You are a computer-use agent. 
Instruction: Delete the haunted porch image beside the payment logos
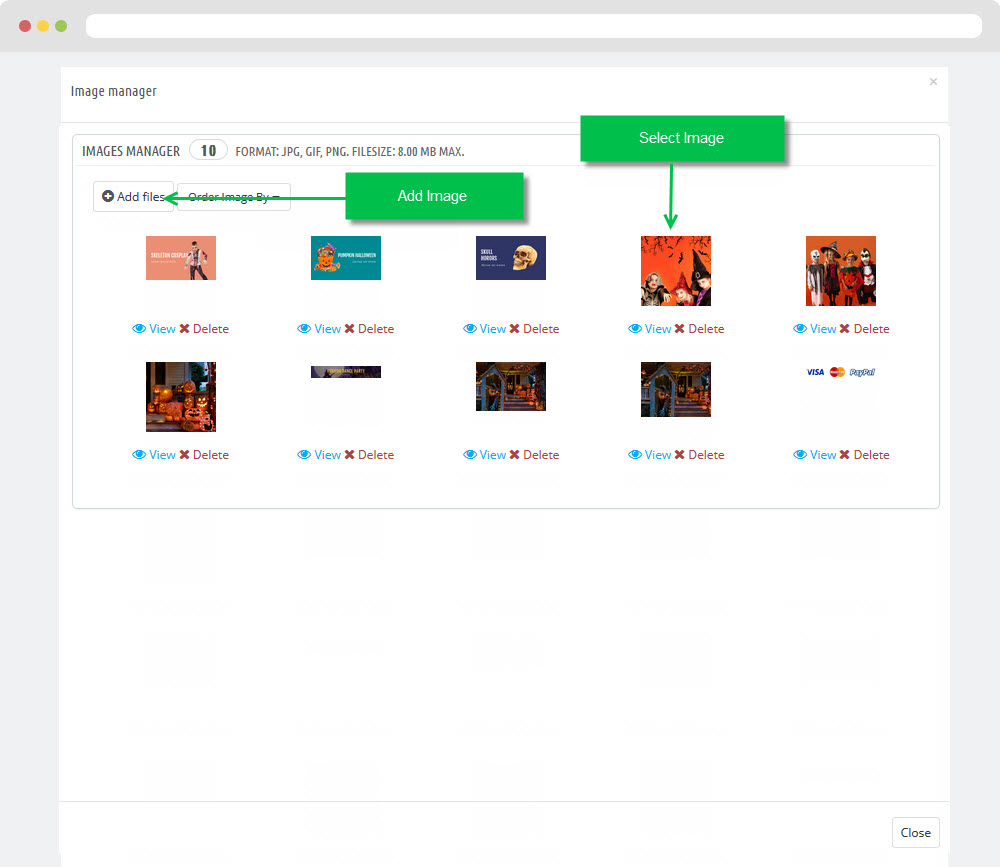point(700,455)
